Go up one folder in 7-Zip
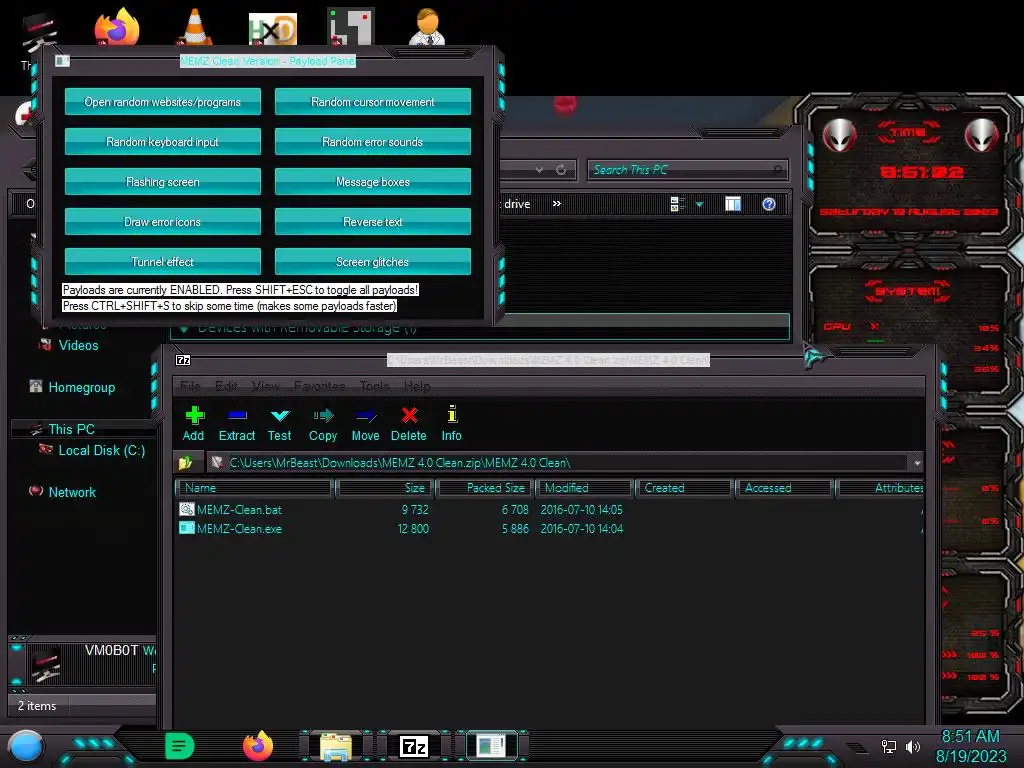This screenshot has width=1024, height=768. (185, 462)
